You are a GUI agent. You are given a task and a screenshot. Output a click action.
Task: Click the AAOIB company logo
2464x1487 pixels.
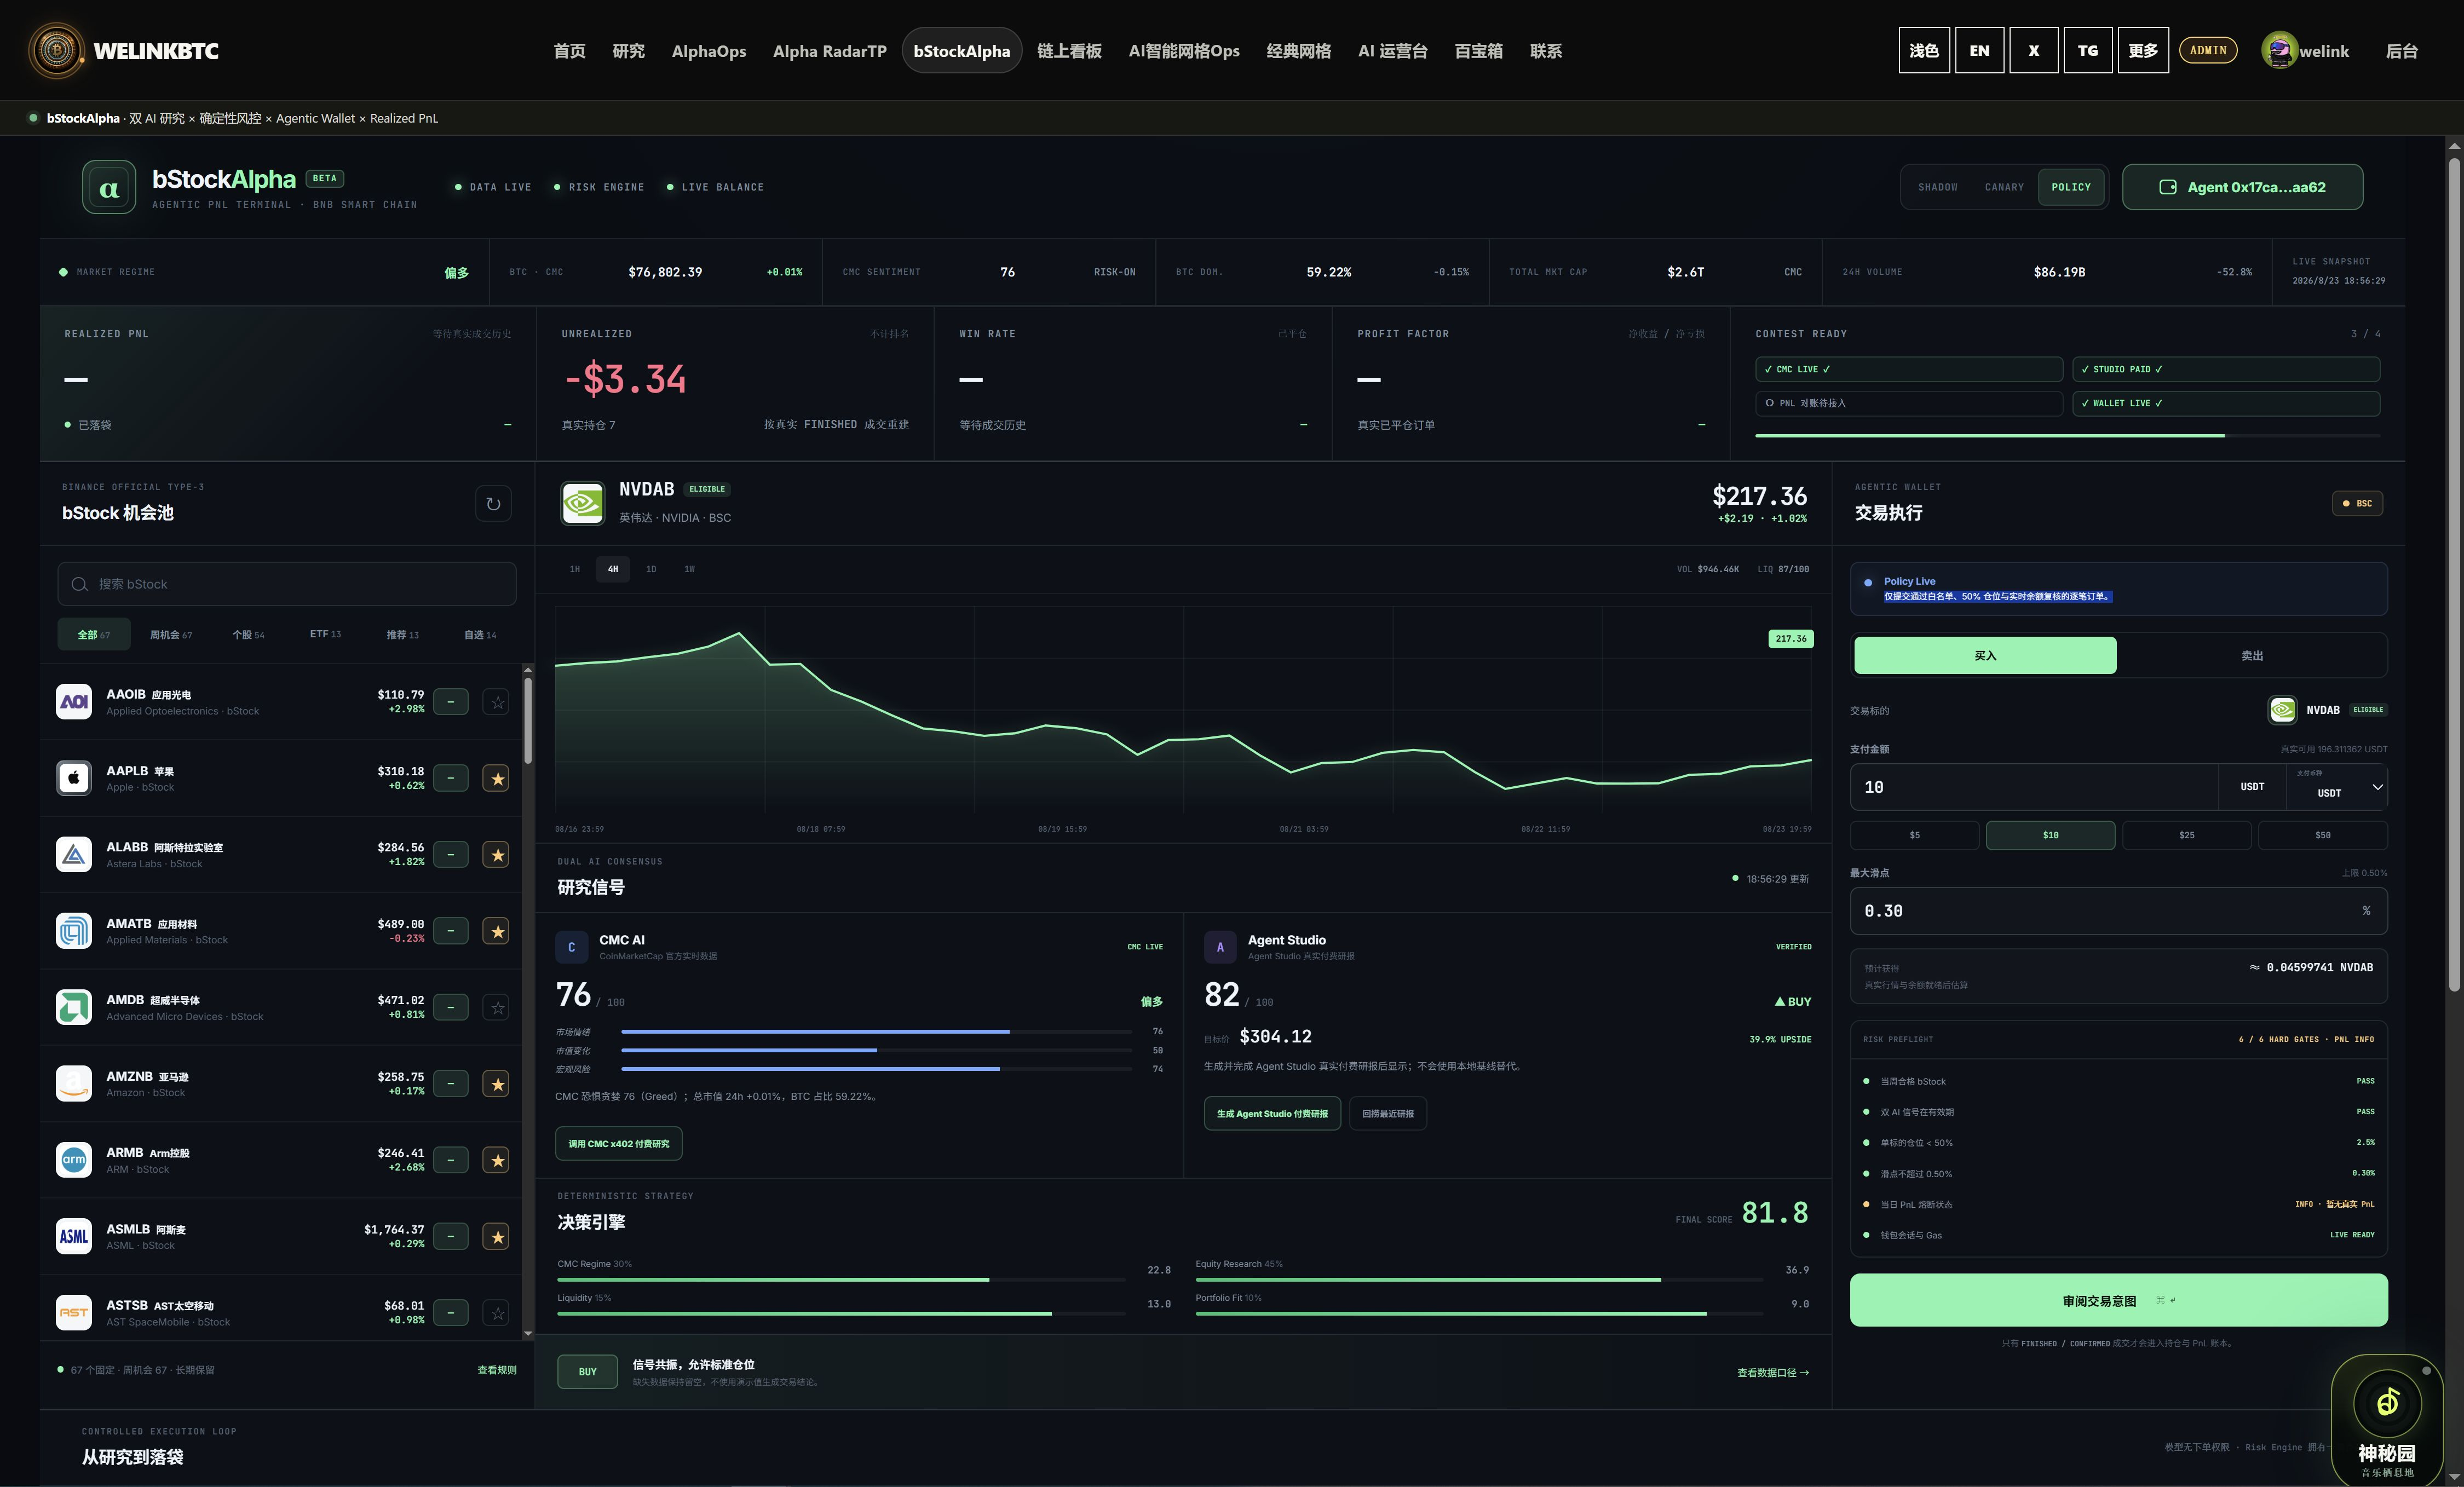74,702
